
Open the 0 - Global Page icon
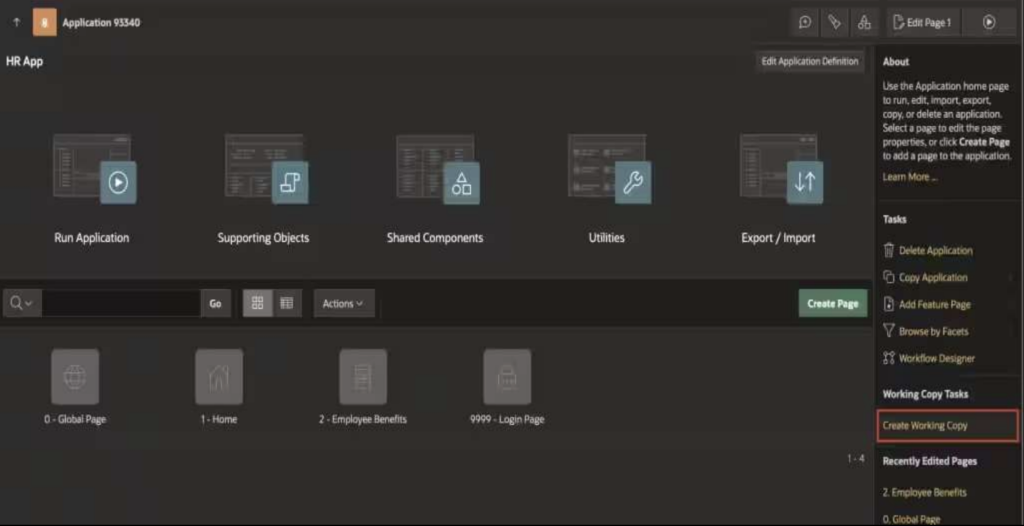[x=75, y=377]
